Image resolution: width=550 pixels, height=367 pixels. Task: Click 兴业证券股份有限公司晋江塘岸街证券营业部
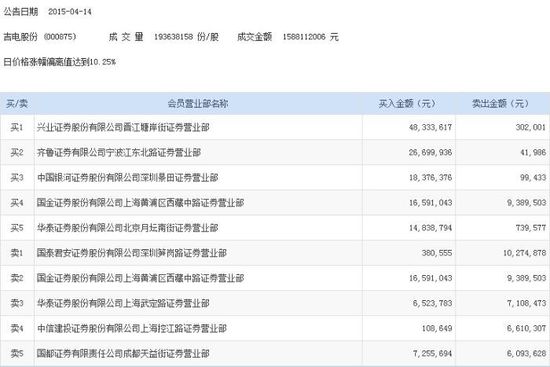(x=123, y=127)
